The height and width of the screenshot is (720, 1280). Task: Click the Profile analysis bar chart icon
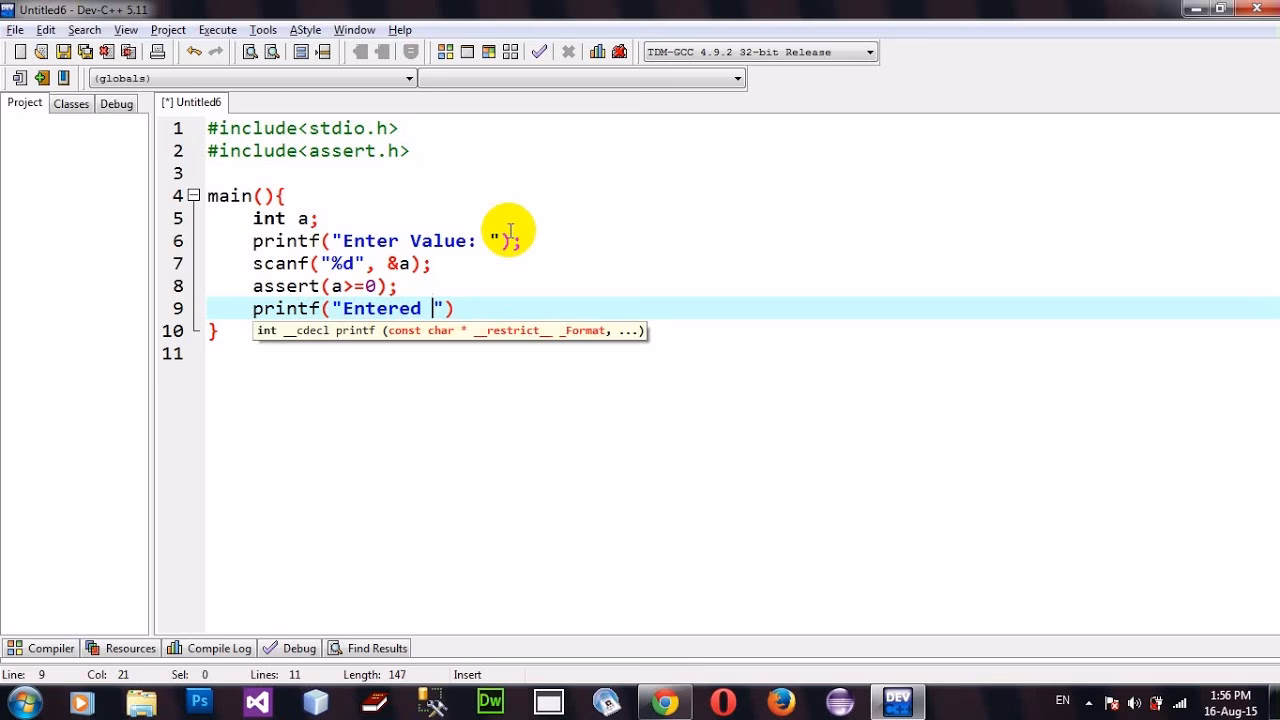coord(597,52)
